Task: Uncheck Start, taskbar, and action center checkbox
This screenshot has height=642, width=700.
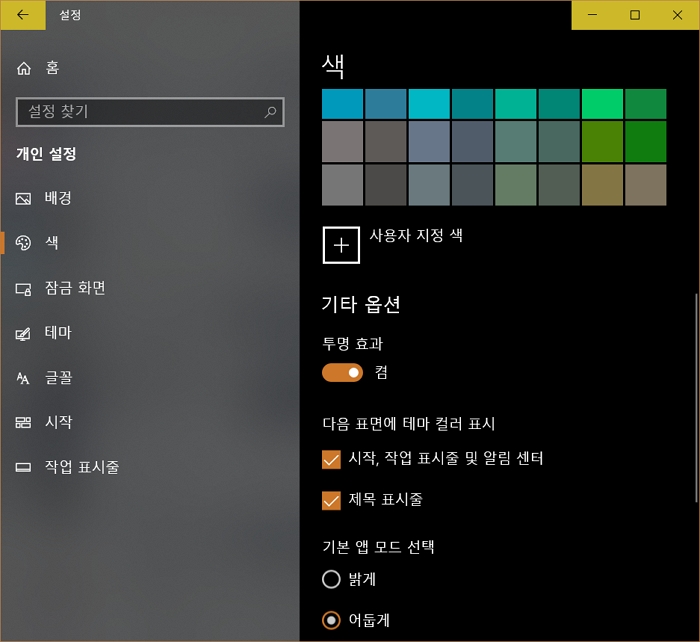Action: coord(332,459)
